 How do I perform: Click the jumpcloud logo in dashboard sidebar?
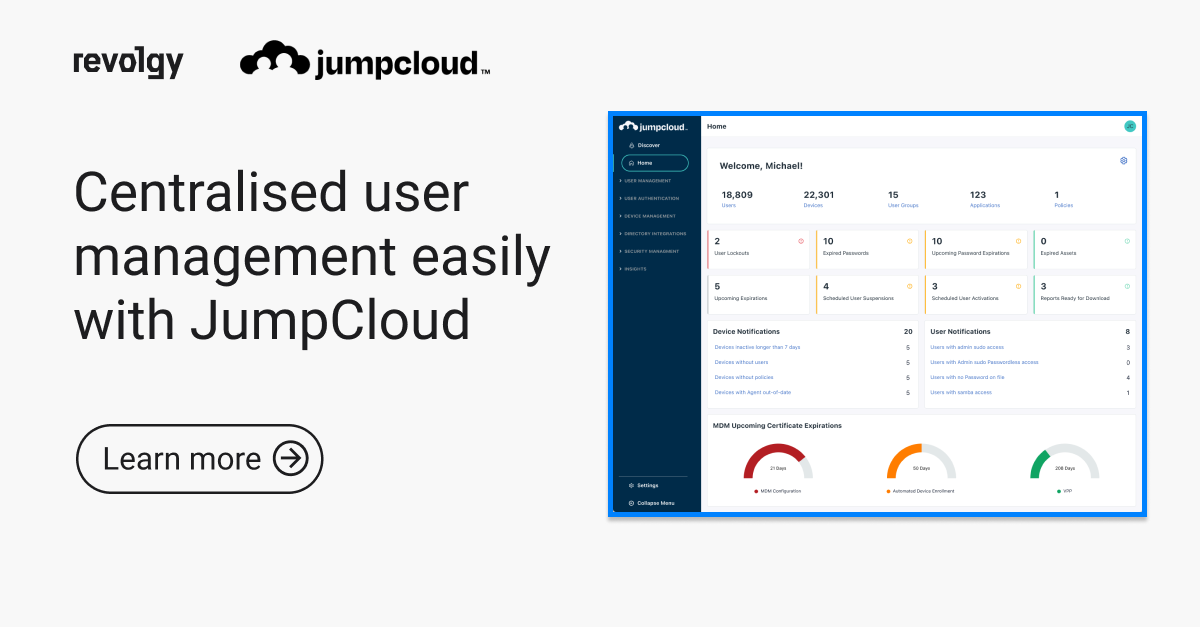click(x=654, y=127)
